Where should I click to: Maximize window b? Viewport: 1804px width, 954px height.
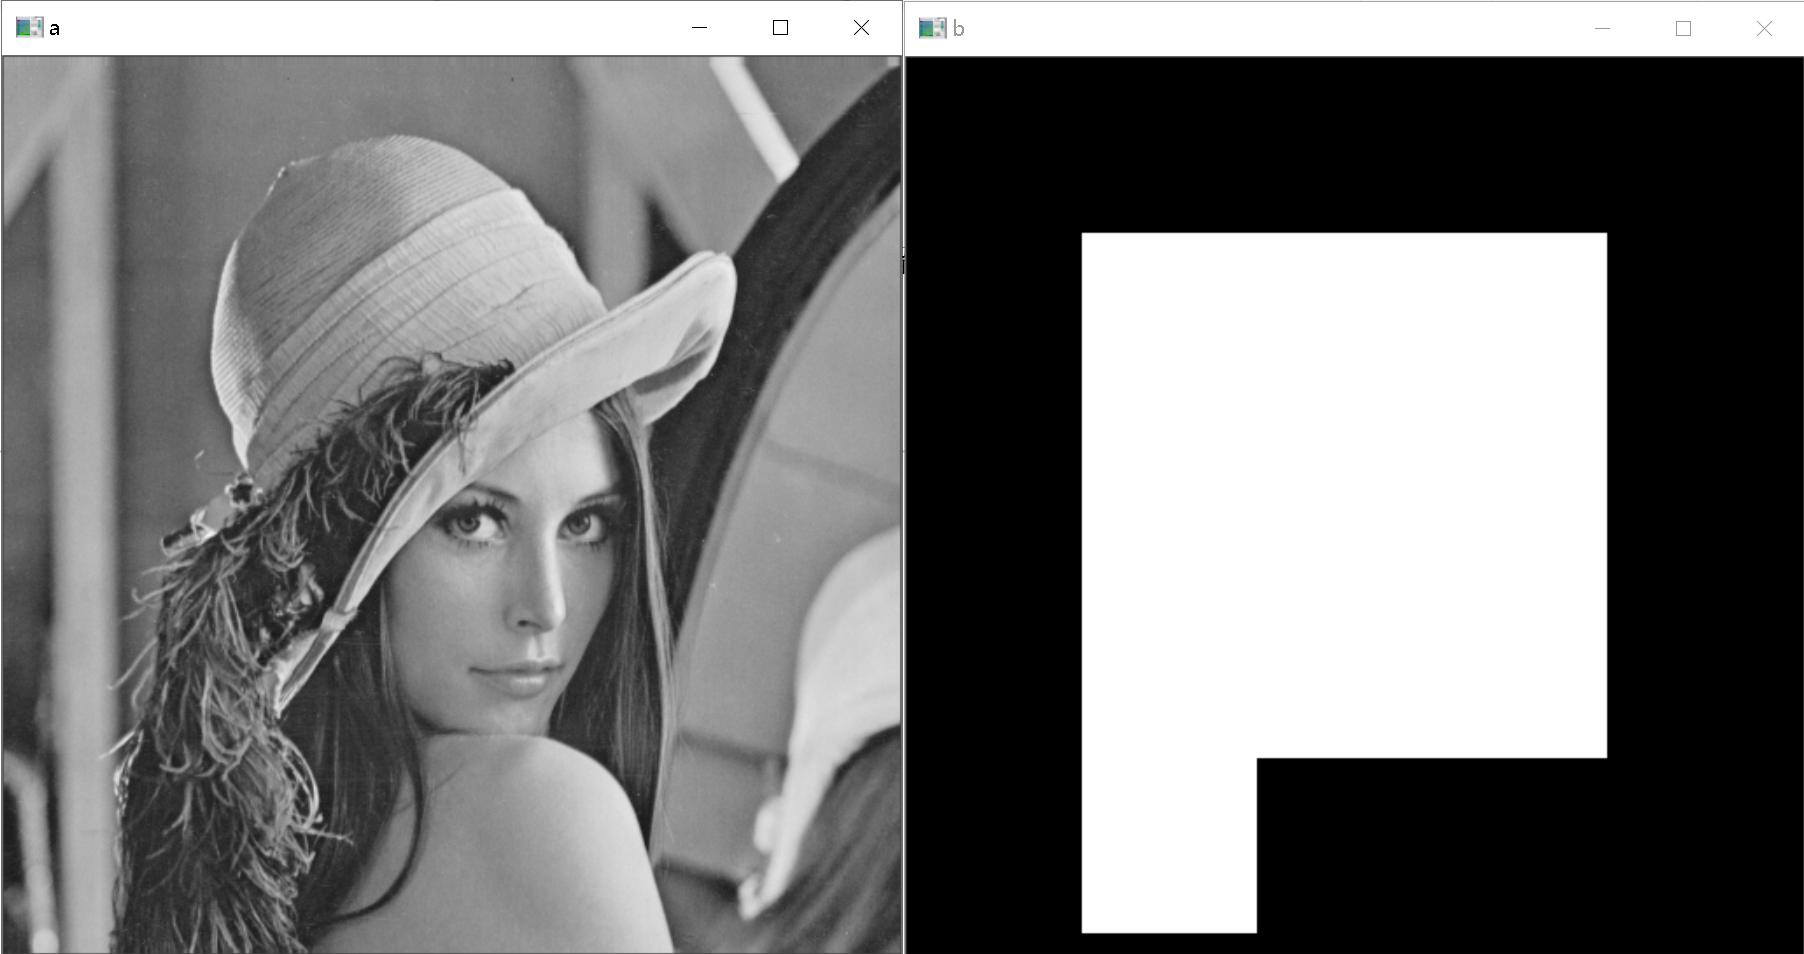point(1683,29)
